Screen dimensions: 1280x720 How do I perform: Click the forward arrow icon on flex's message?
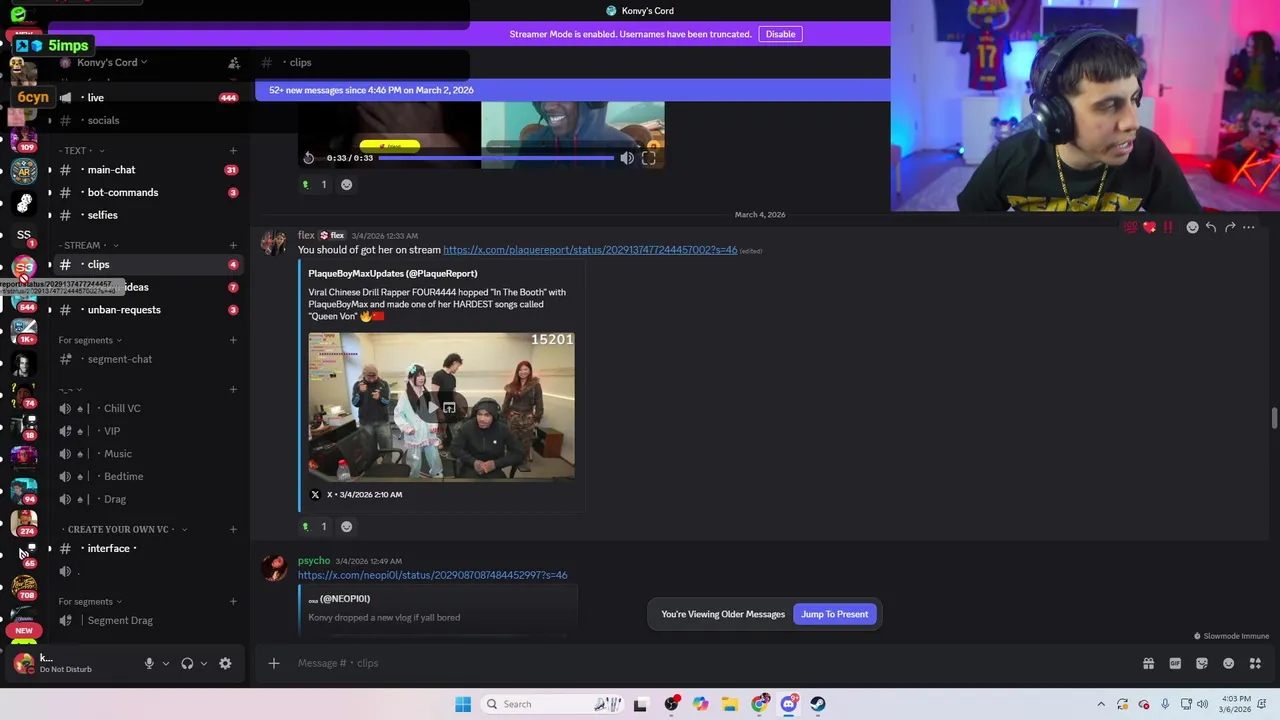tap(1230, 227)
